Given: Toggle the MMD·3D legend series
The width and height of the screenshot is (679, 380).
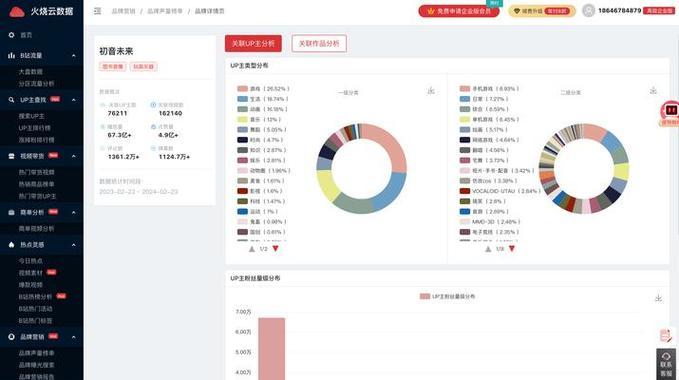Looking at the screenshot, I should click(x=490, y=222).
